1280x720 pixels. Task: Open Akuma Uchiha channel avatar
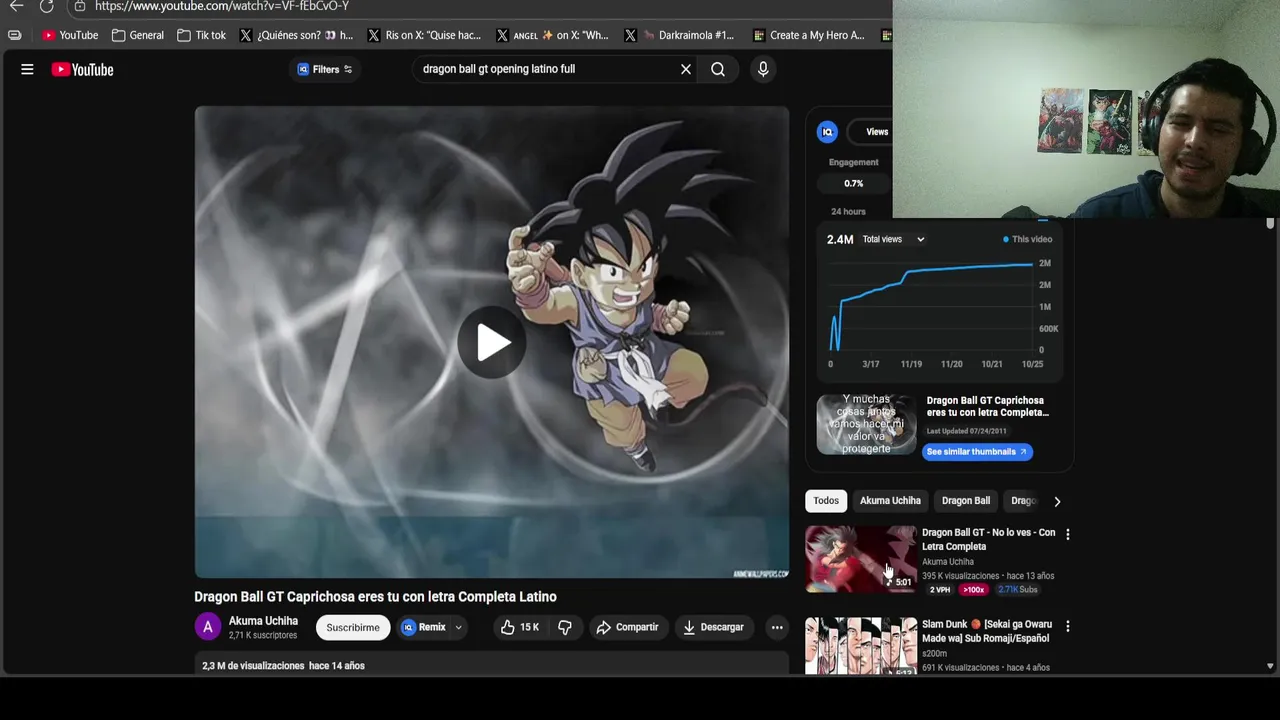coord(208,627)
